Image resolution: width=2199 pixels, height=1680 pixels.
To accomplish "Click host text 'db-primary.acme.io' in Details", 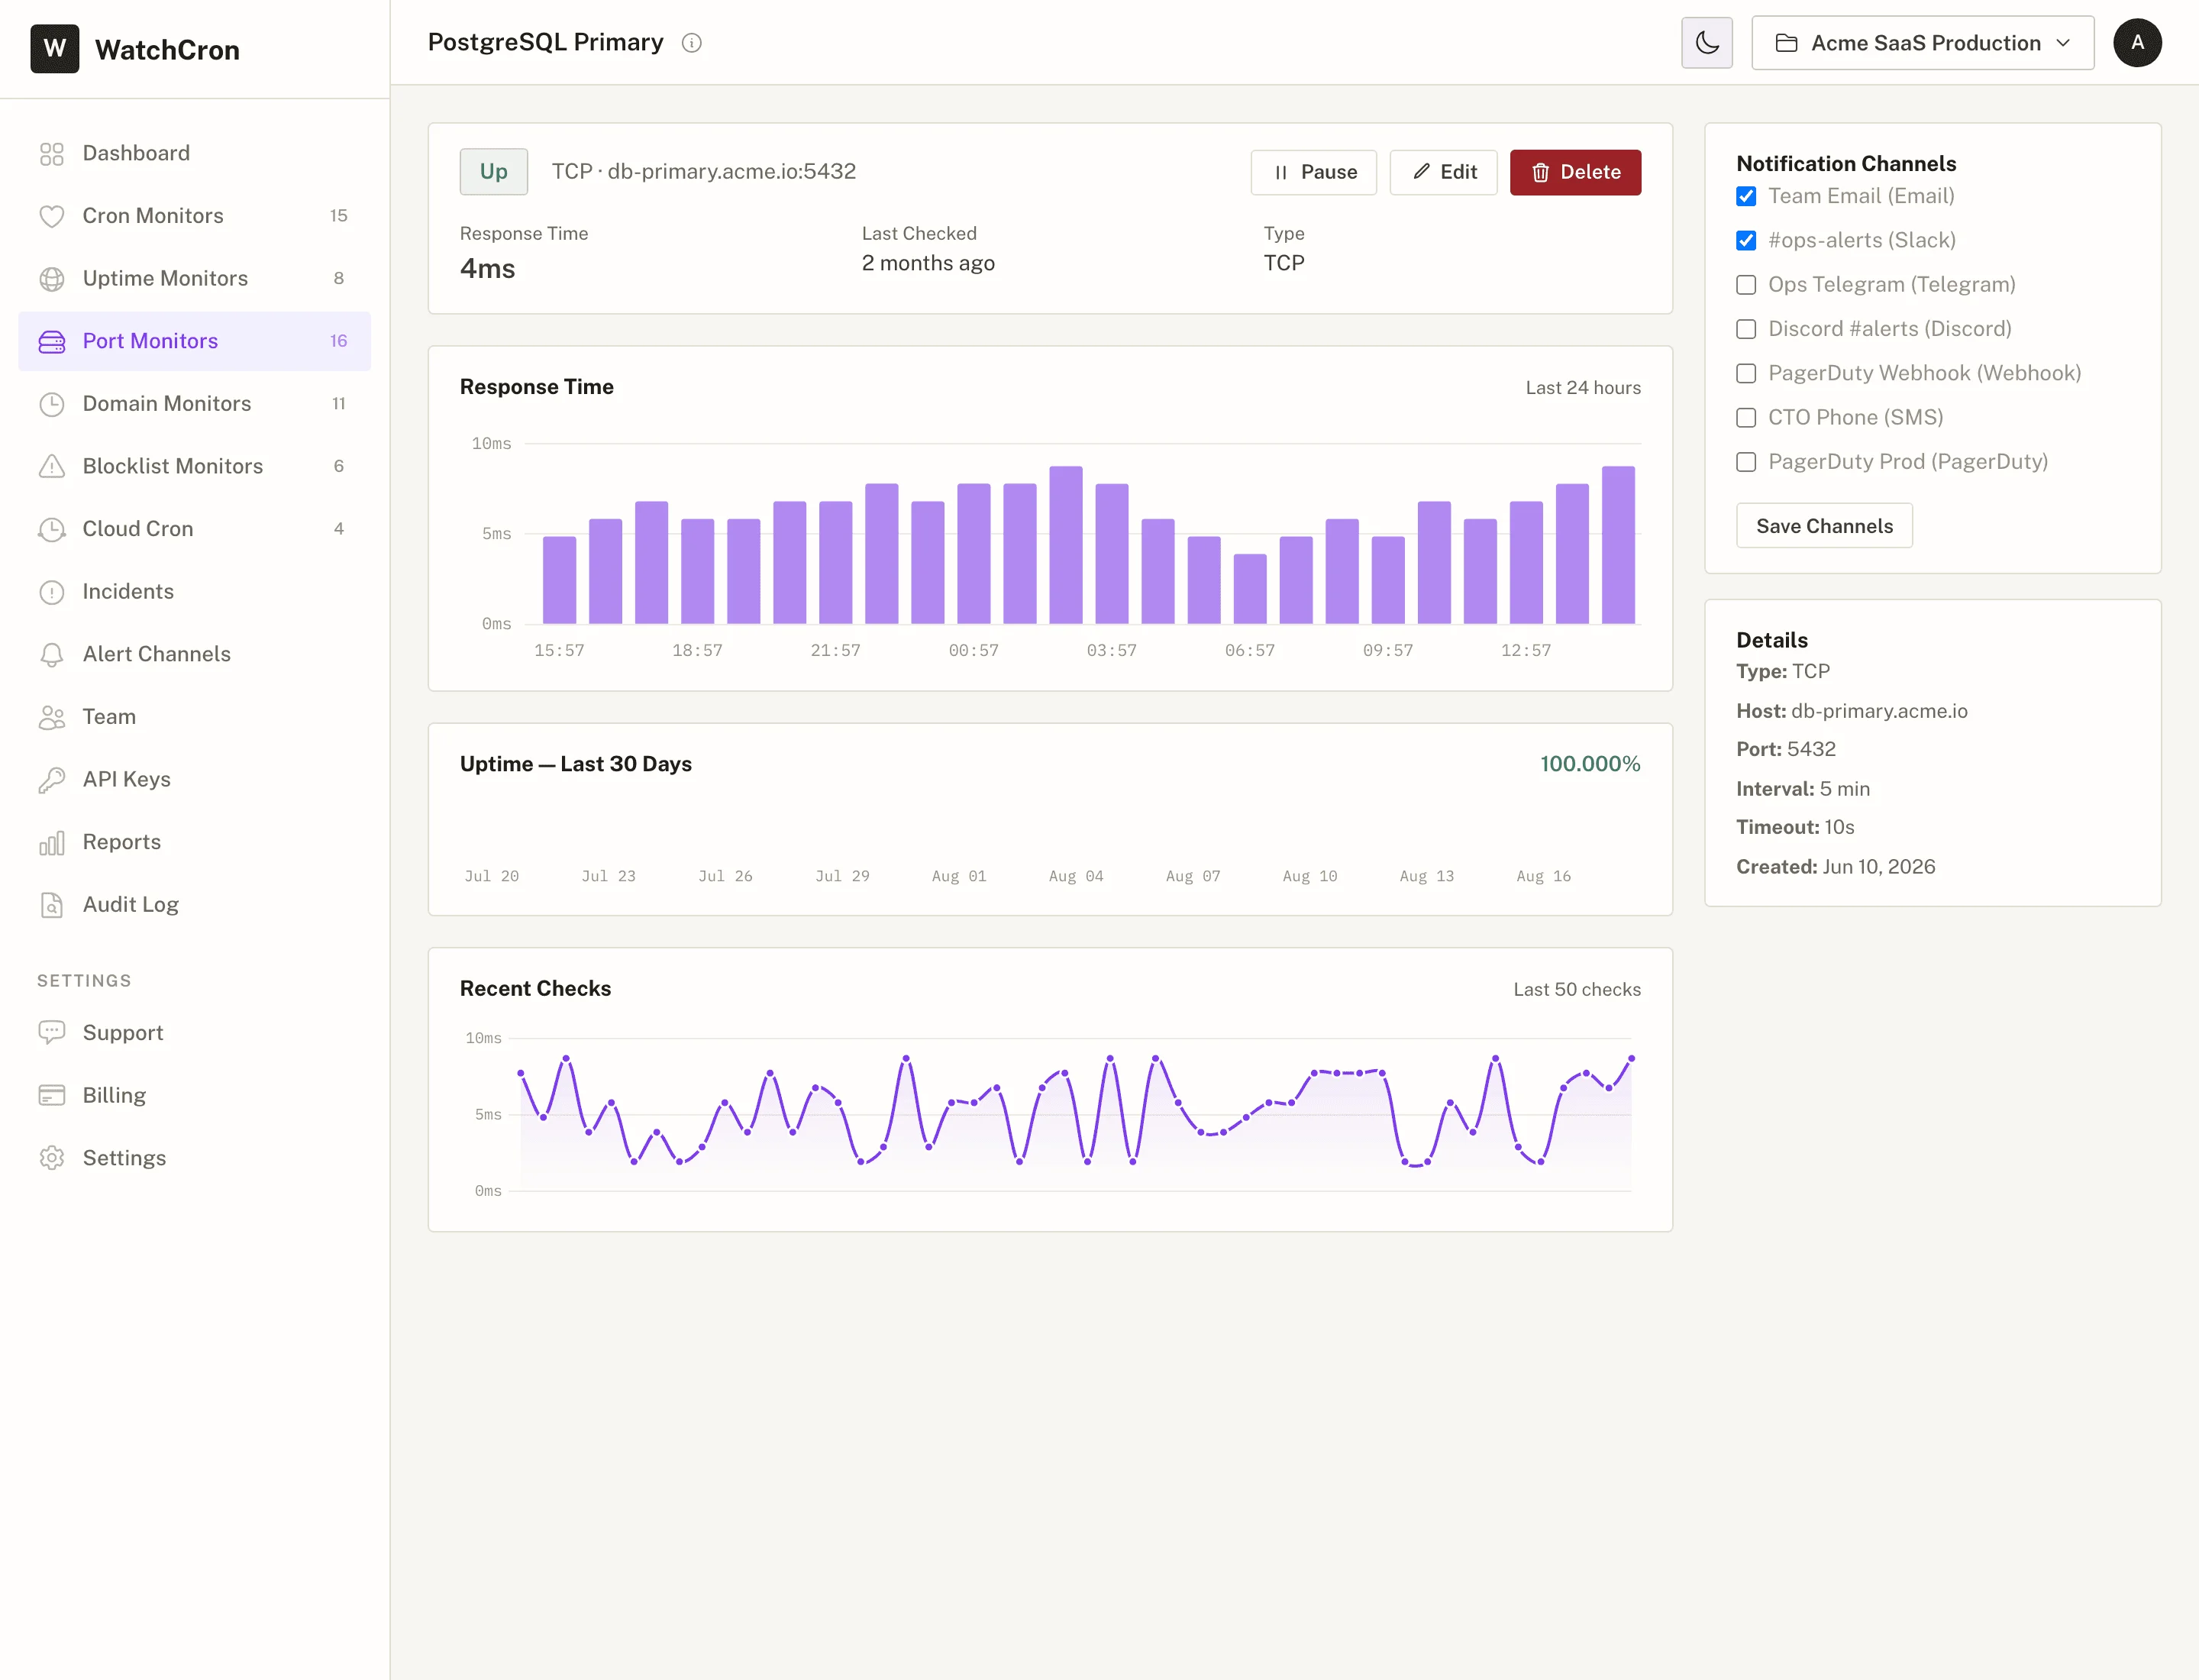I will [1879, 711].
